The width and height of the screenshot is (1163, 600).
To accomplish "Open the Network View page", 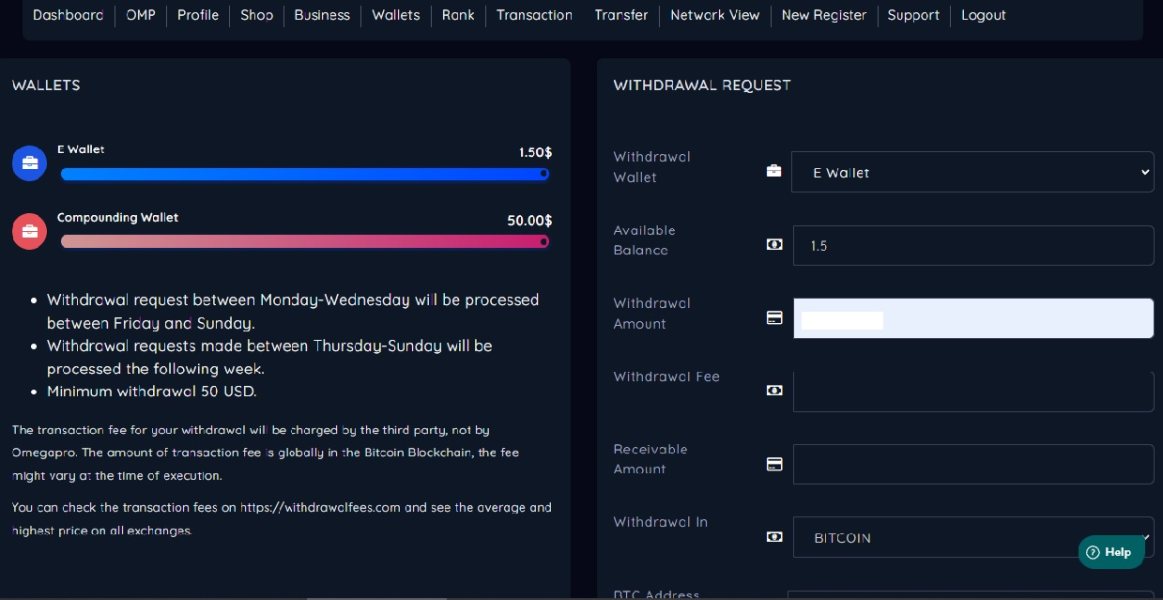I will [714, 15].
